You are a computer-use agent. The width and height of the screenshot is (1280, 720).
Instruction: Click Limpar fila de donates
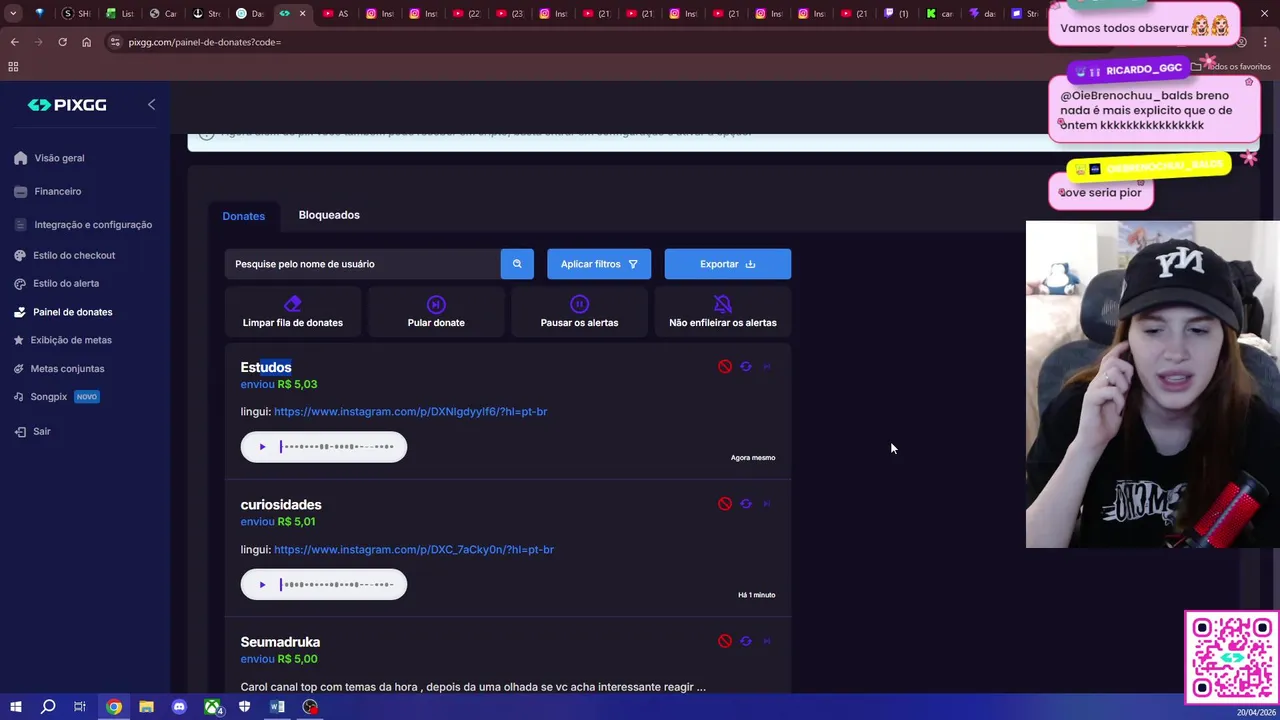(293, 312)
